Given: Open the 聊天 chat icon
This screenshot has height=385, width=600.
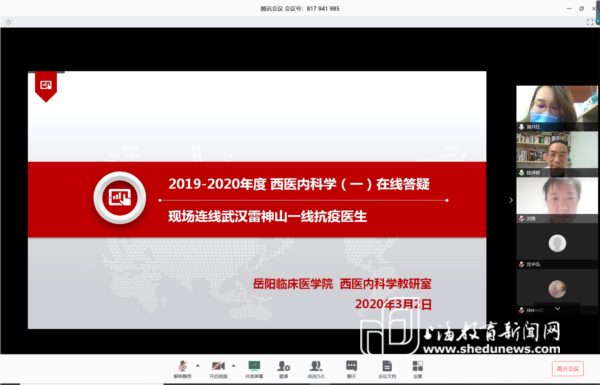Looking at the screenshot, I should coord(351,369).
